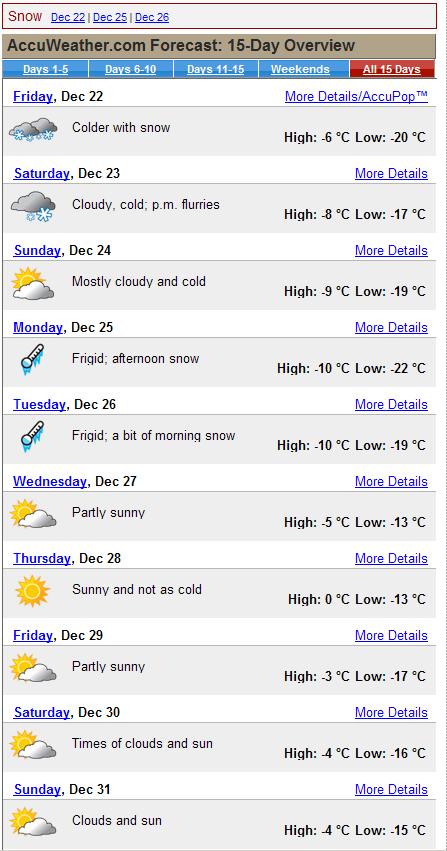The image size is (447, 851).
Task: Click the partly sunny icon for Dec 27
Action: [x=33, y=514]
